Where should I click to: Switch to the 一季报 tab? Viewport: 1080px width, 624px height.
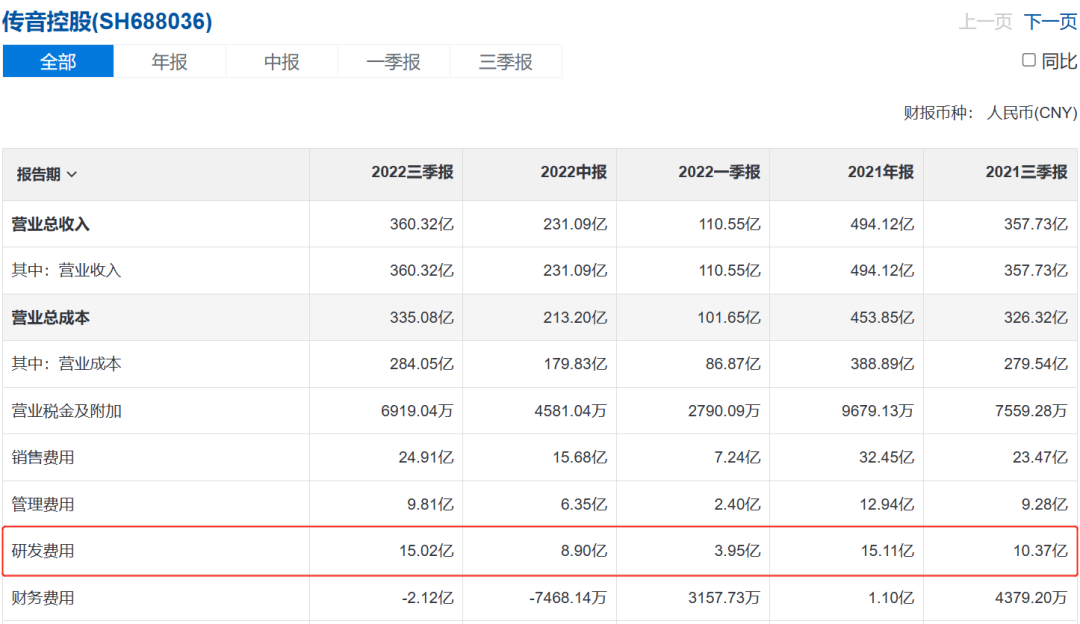pyautogui.click(x=394, y=62)
